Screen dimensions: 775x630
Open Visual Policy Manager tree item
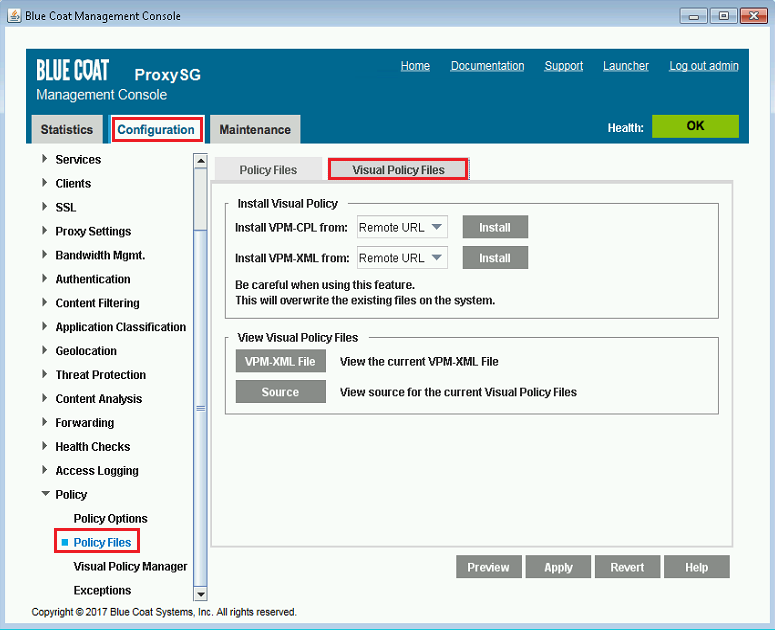coord(130,566)
